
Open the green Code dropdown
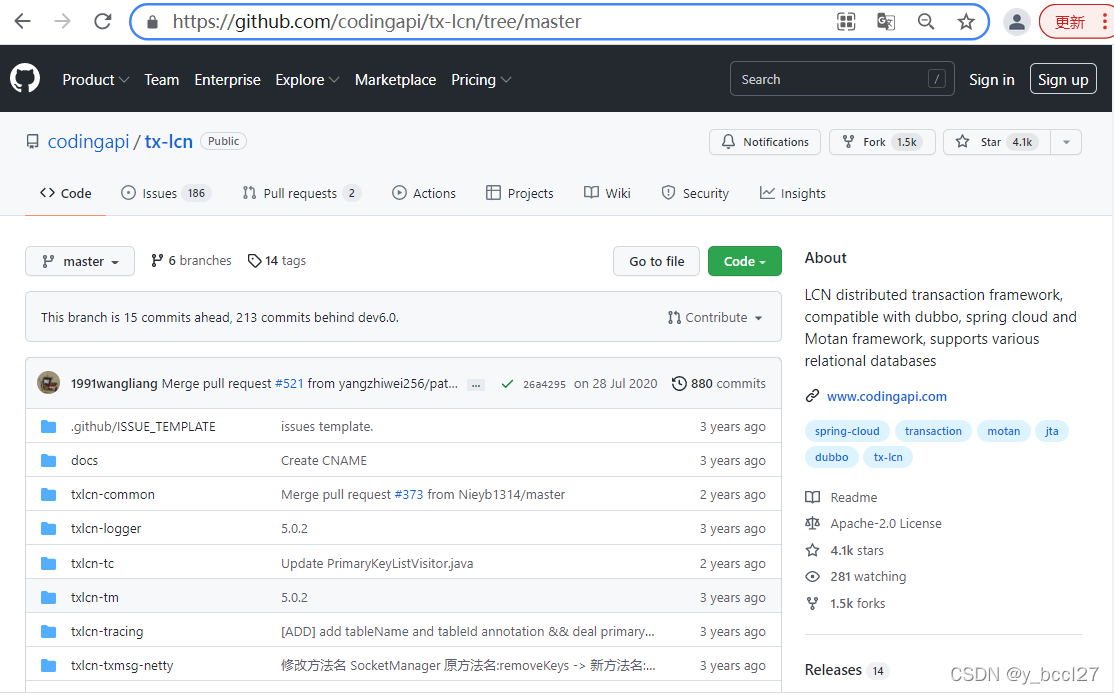[745, 261]
